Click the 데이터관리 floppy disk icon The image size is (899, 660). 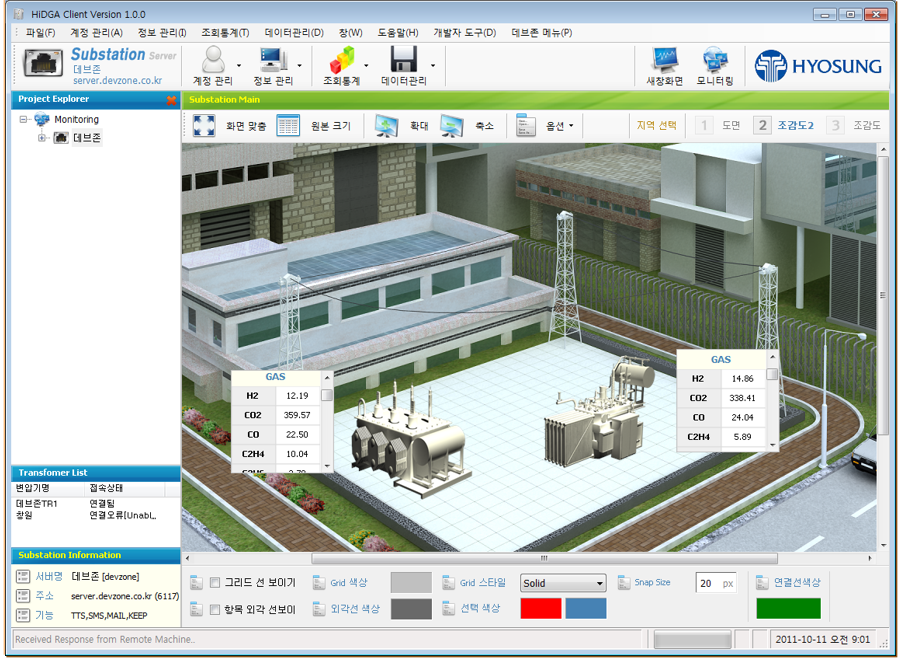click(x=403, y=60)
